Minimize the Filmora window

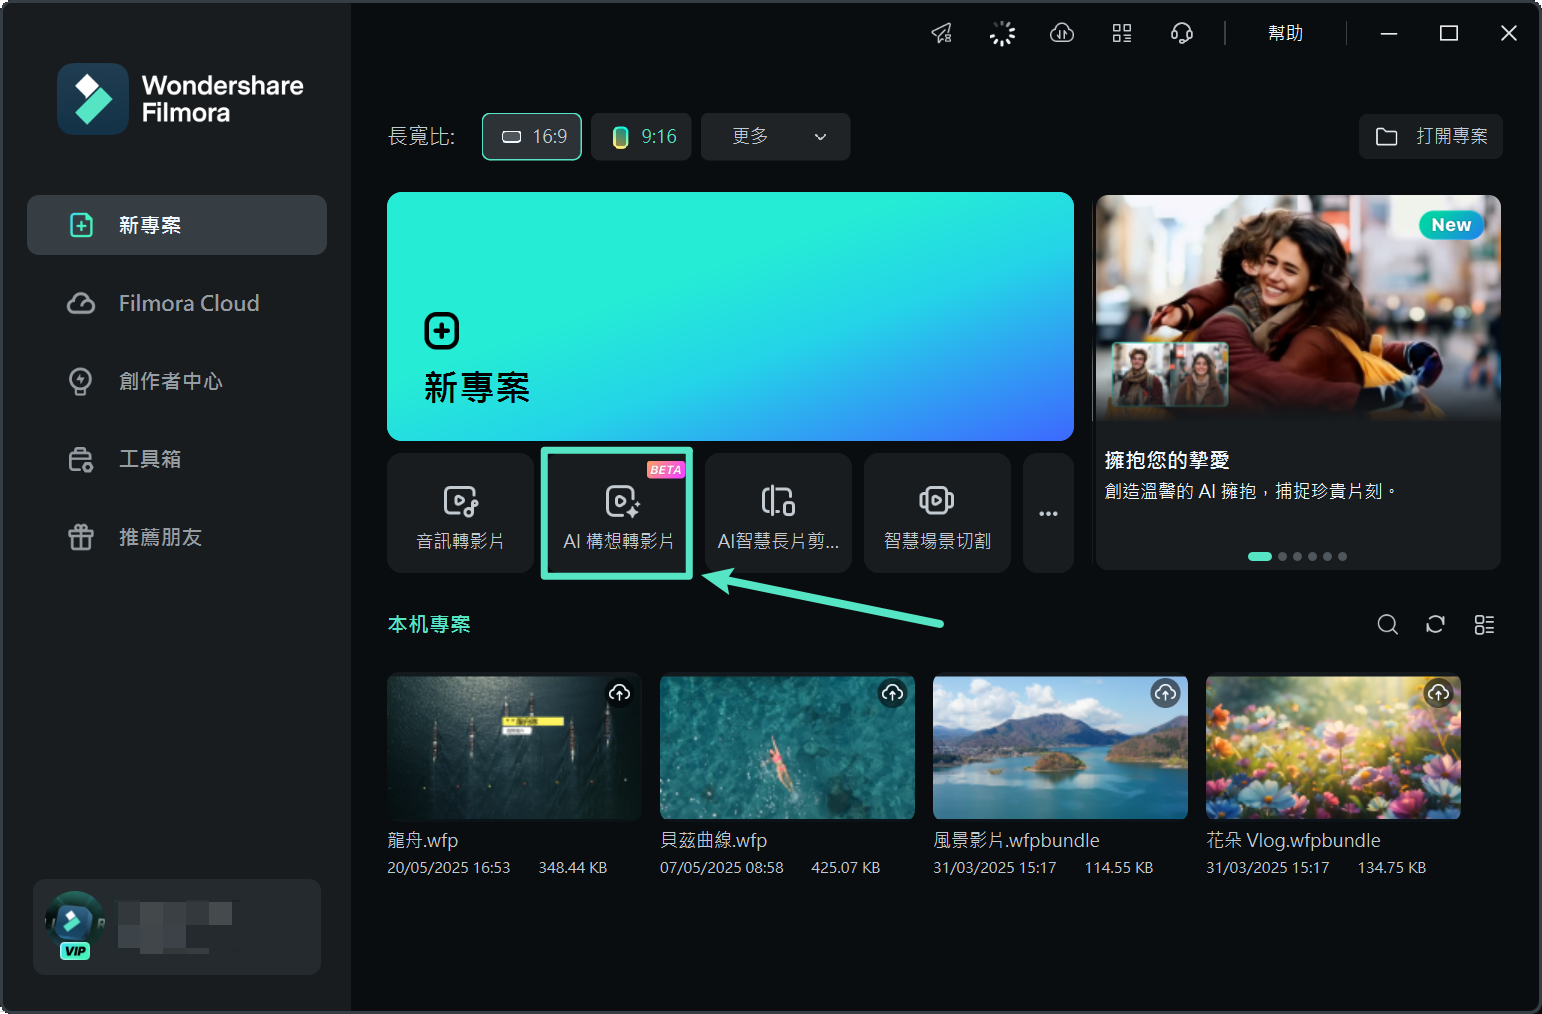point(1389,33)
